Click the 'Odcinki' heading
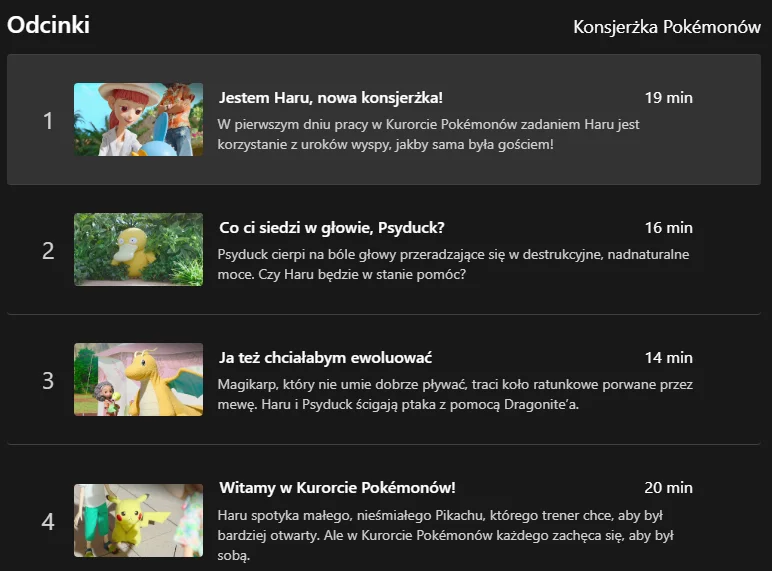The height and width of the screenshot is (571, 772). (48, 25)
